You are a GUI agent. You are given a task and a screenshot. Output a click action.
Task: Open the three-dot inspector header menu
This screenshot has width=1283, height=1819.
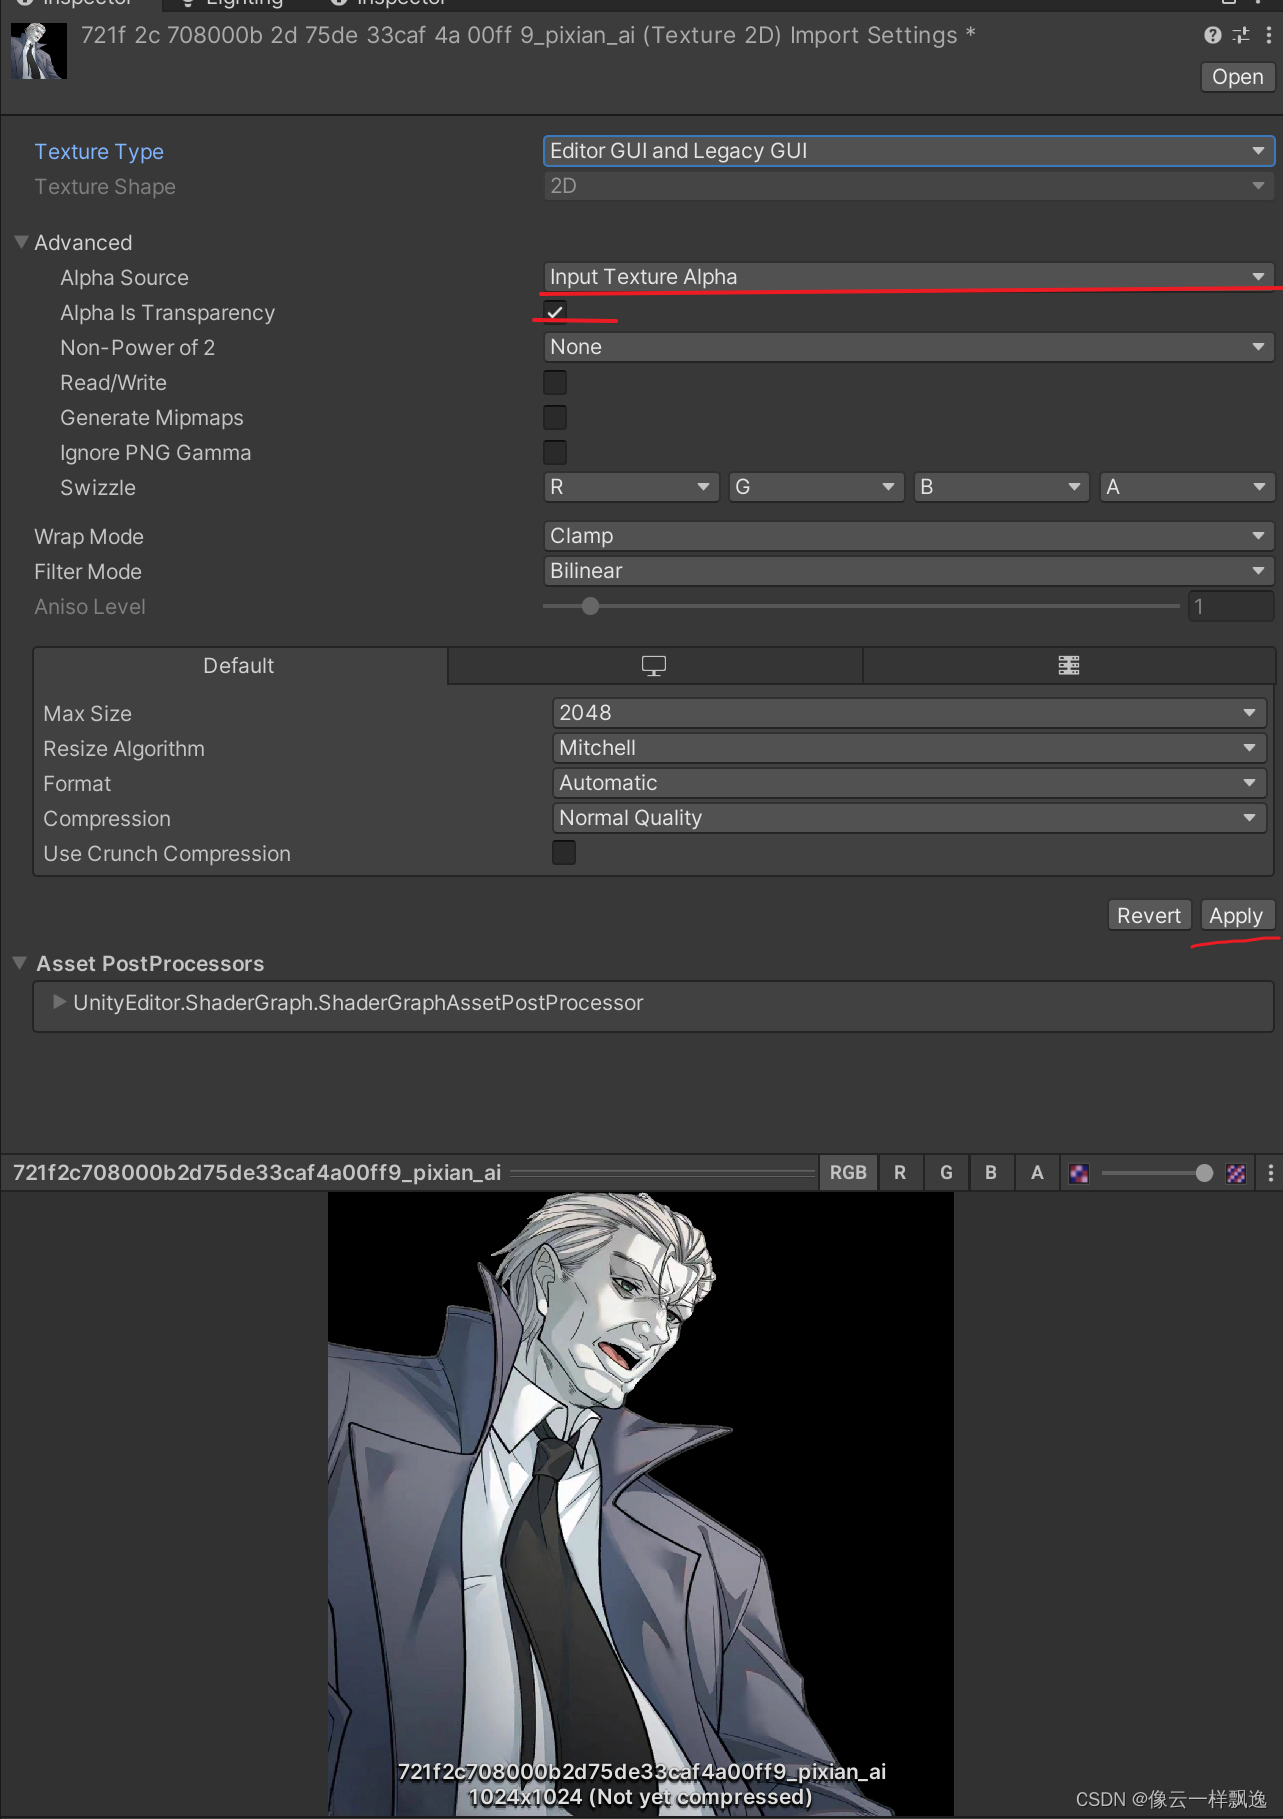click(x=1269, y=36)
